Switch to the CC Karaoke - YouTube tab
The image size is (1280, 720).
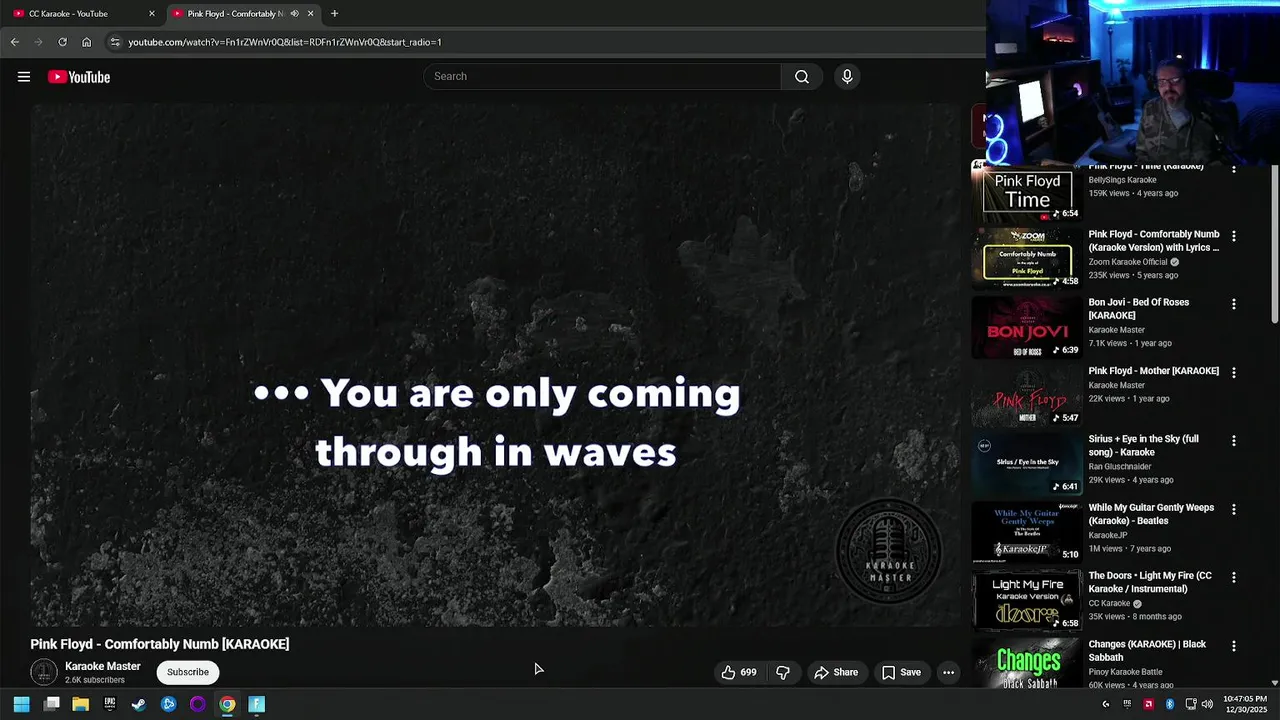pos(80,14)
